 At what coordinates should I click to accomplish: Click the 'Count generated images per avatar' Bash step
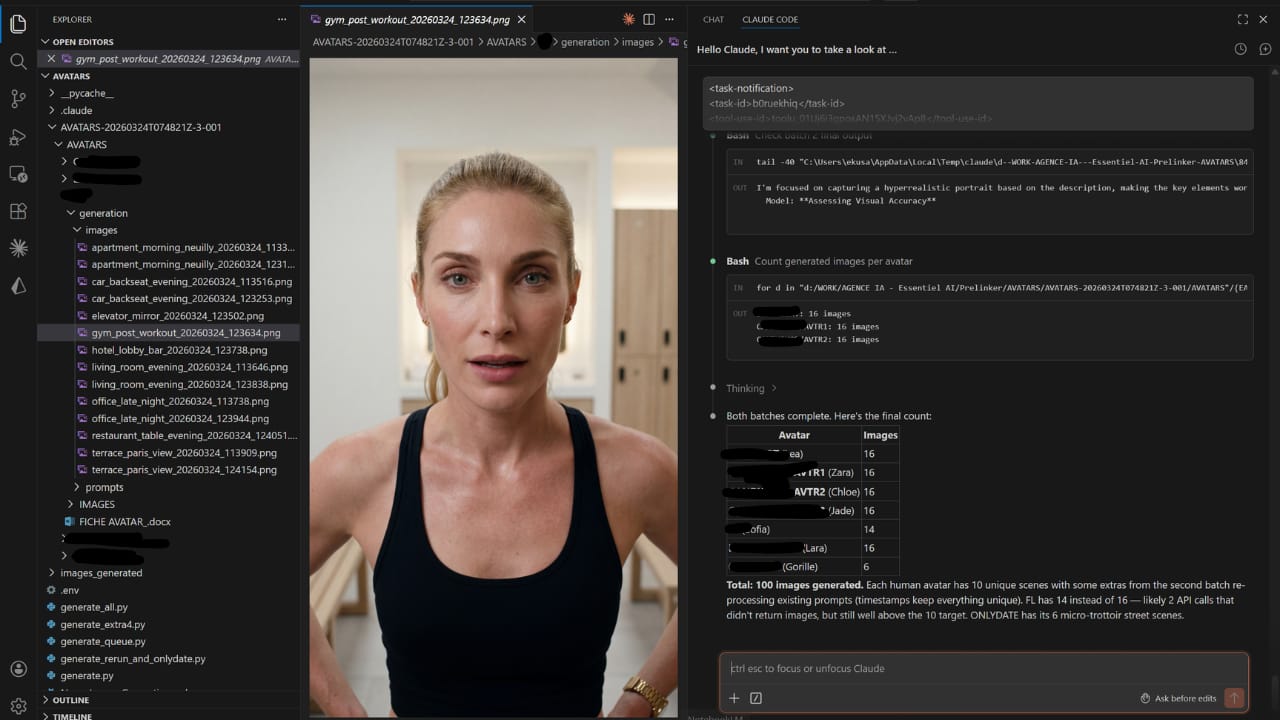(820, 261)
